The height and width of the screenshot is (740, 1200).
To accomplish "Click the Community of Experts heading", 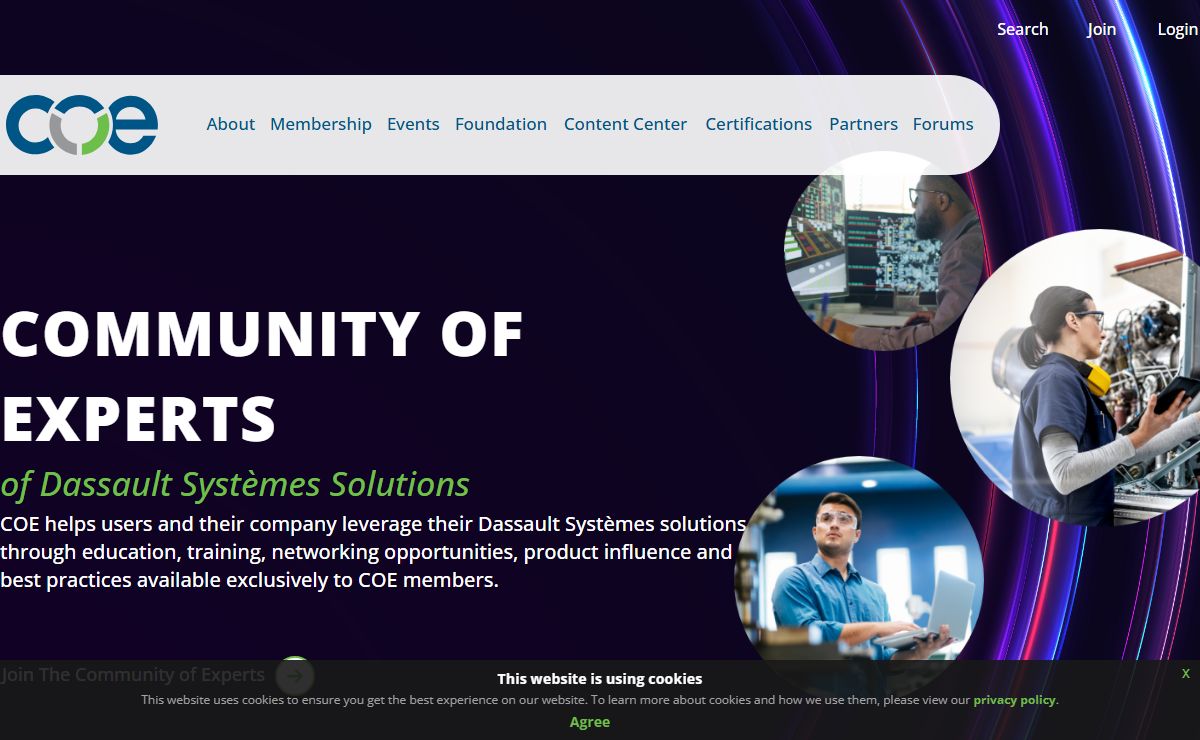I will [x=262, y=376].
